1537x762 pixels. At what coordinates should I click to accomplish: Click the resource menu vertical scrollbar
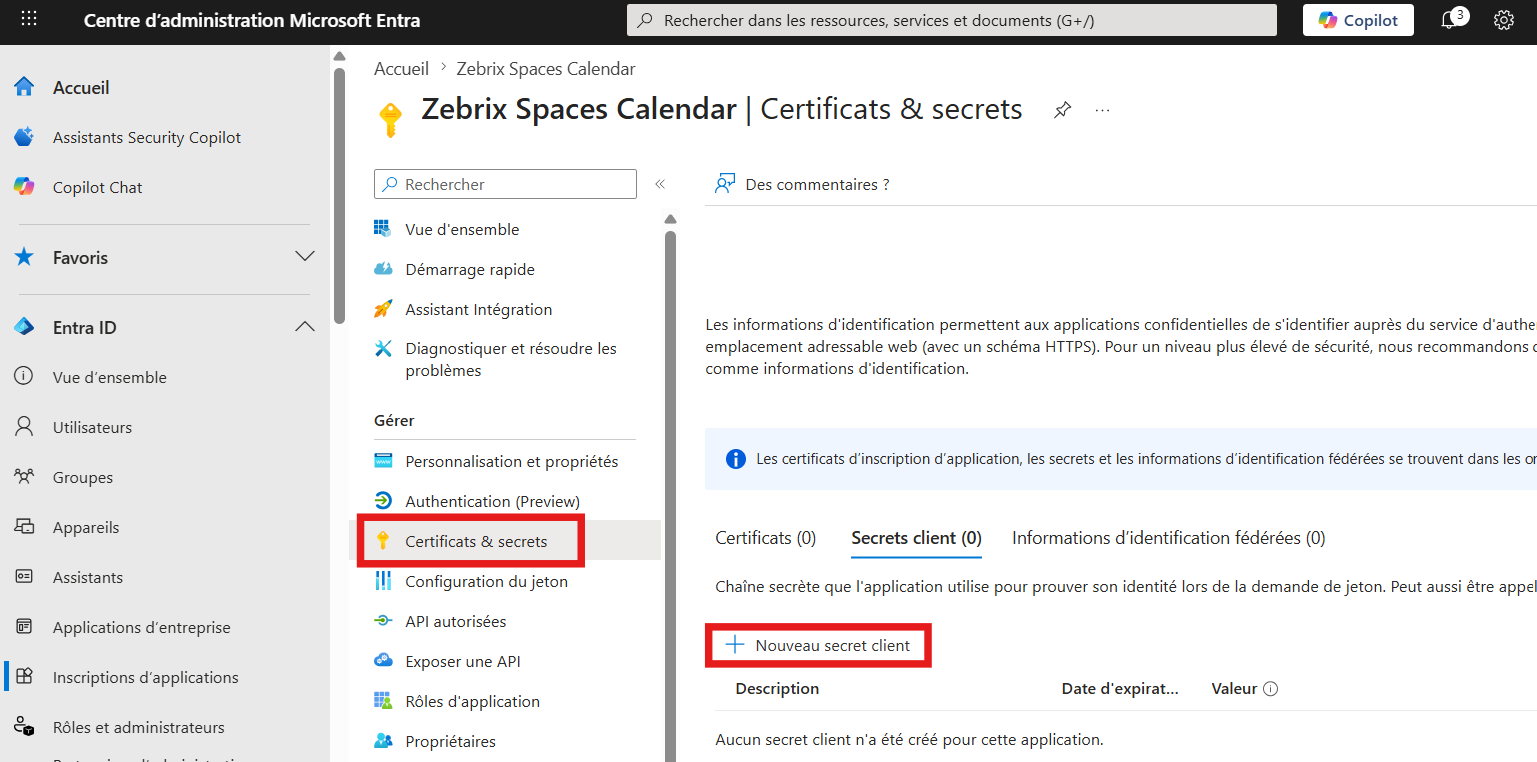coord(670,490)
